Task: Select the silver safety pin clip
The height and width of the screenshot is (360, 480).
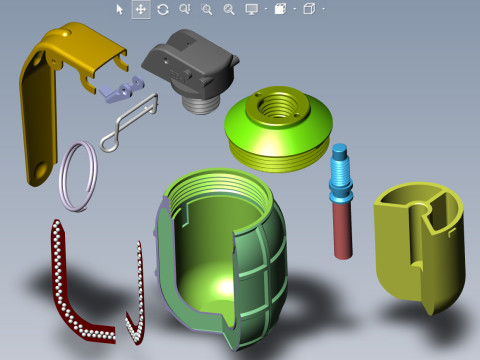Action: click(130, 122)
